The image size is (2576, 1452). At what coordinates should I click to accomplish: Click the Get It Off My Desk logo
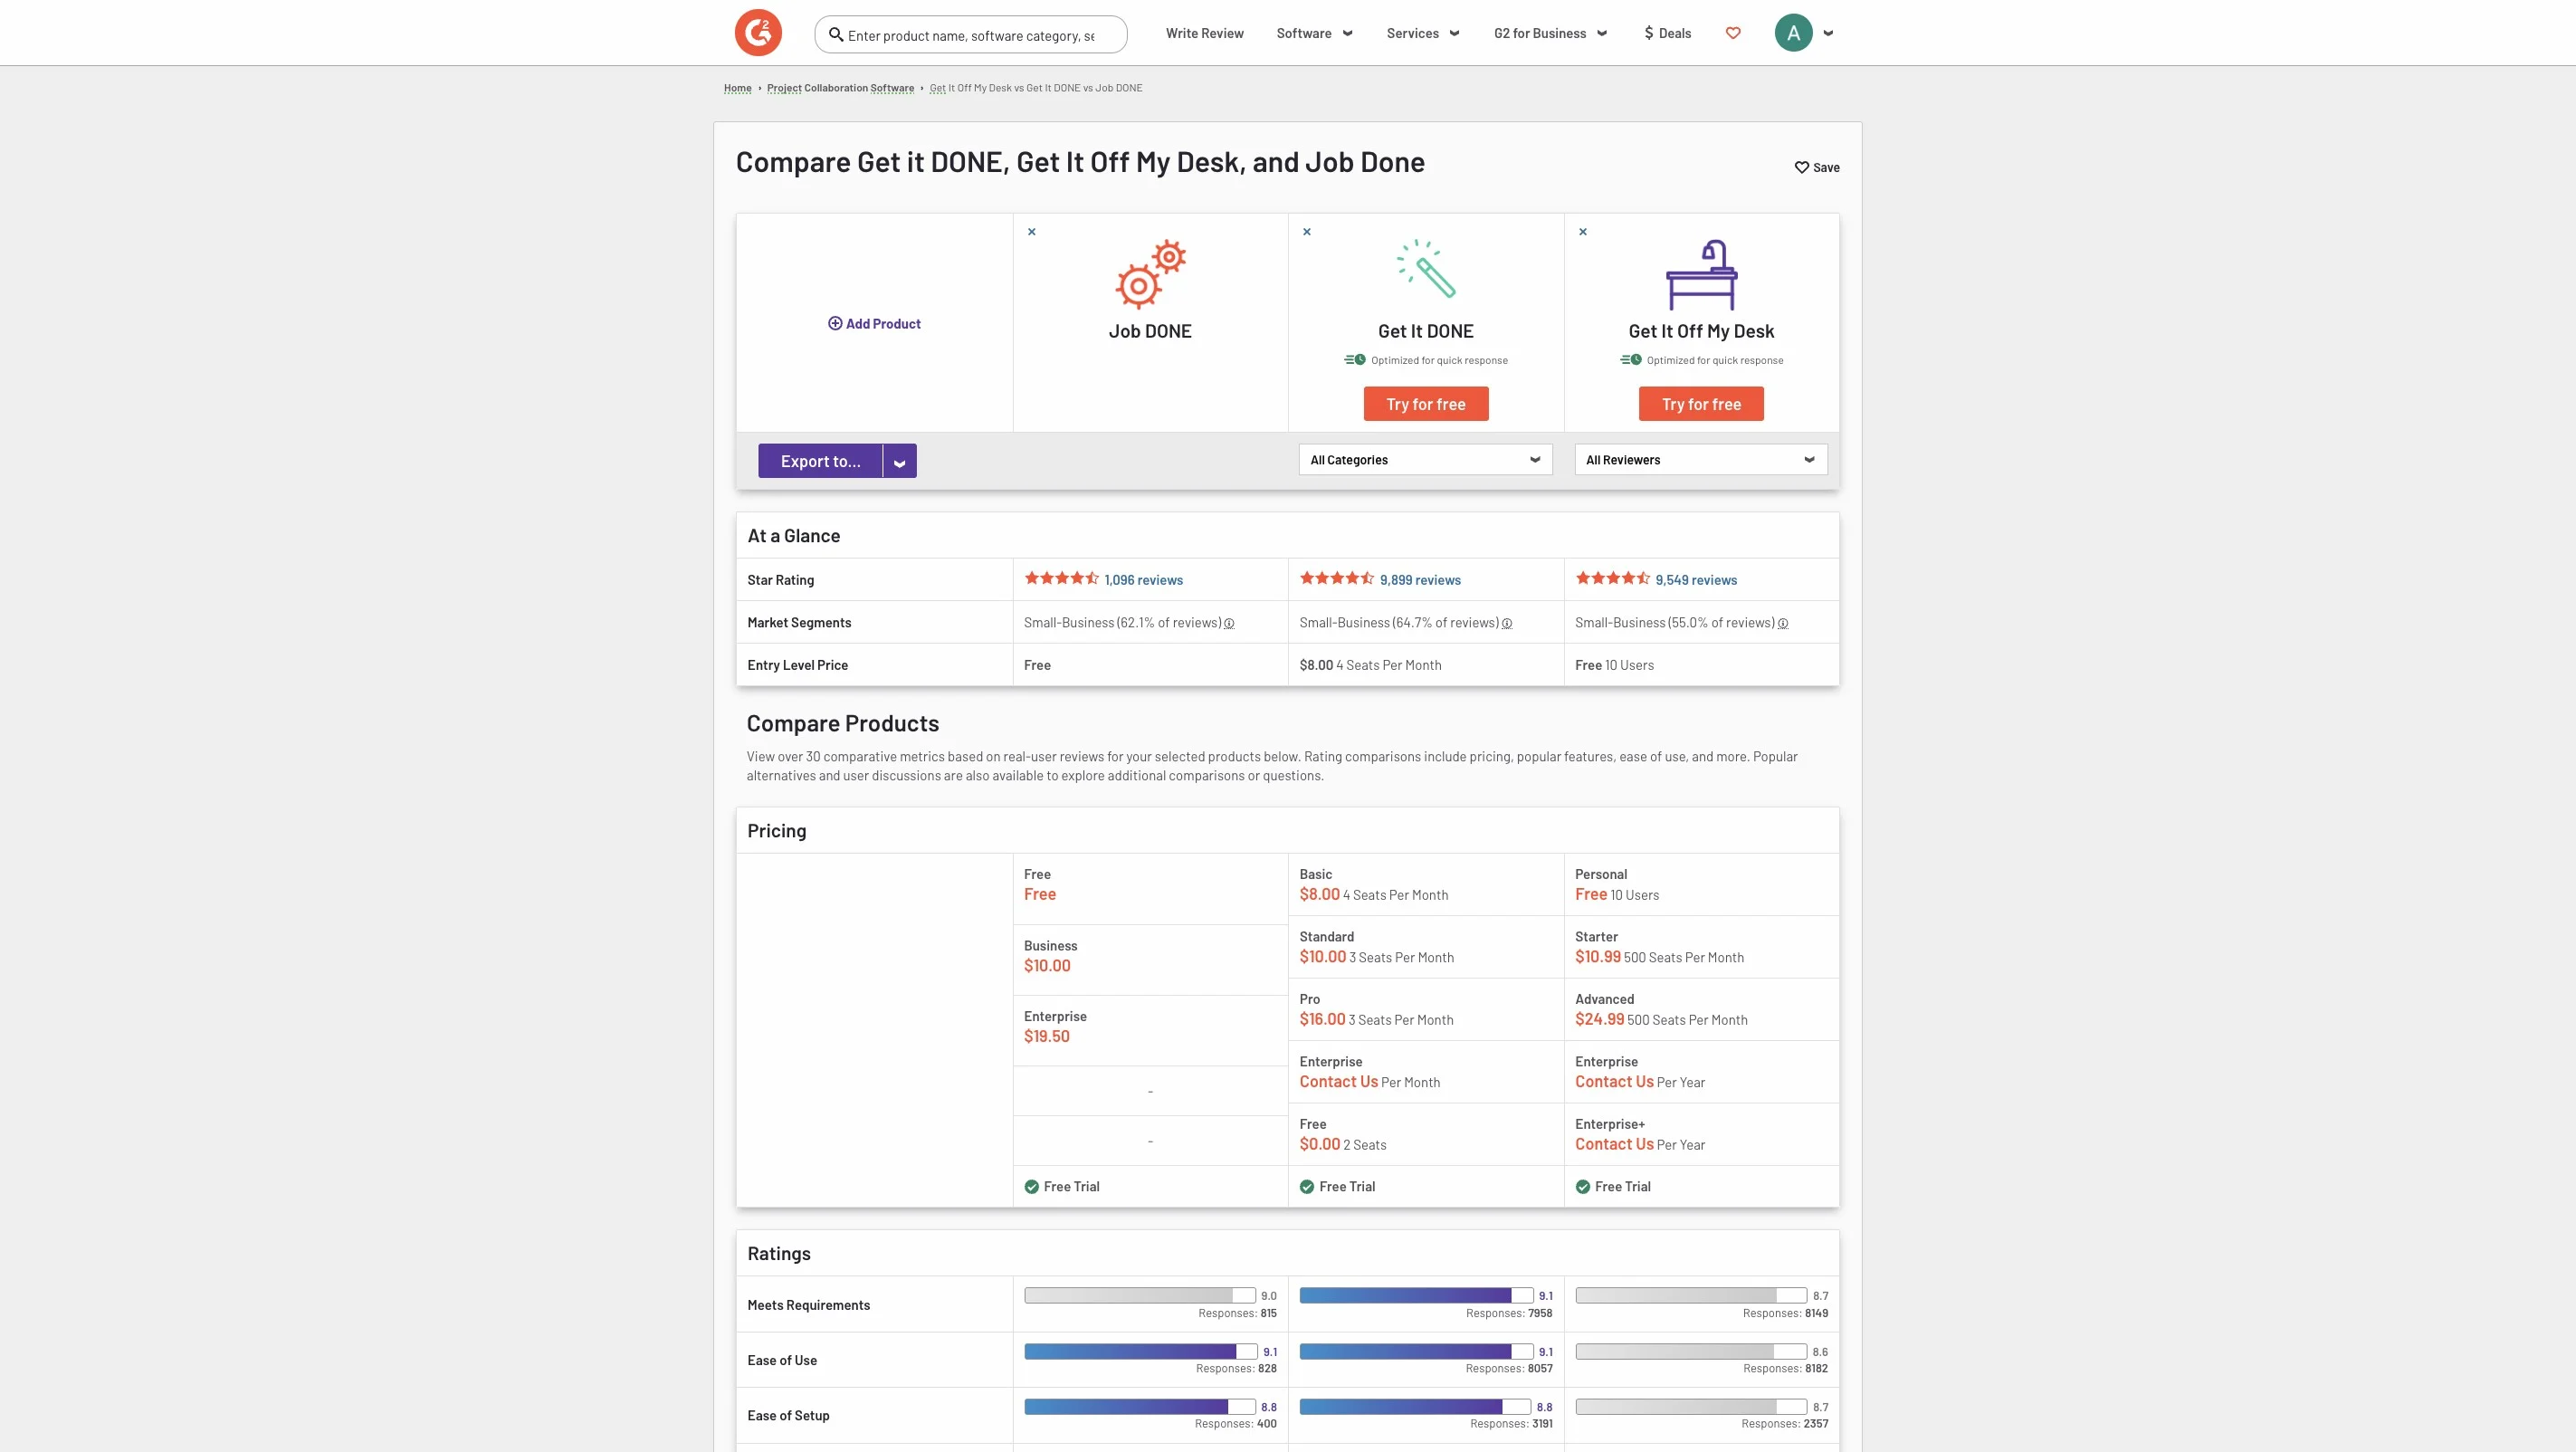[1701, 274]
